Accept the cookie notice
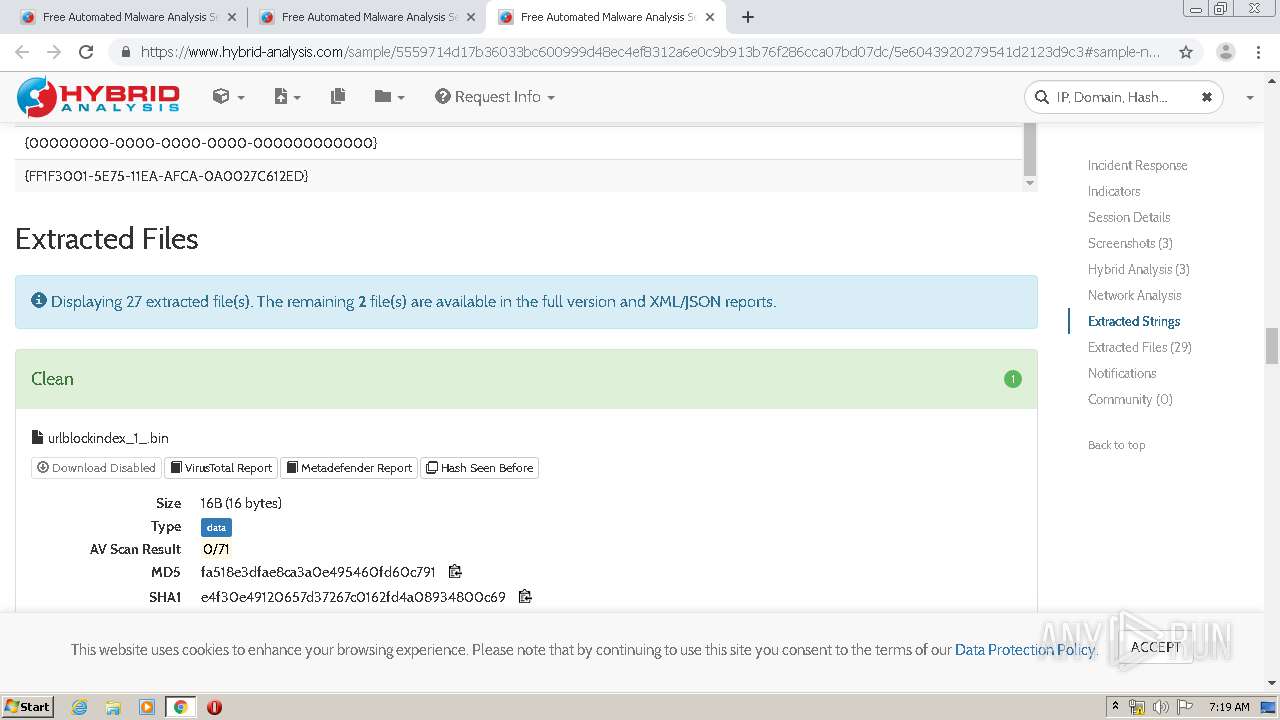The image size is (1280, 720). tap(1155, 647)
